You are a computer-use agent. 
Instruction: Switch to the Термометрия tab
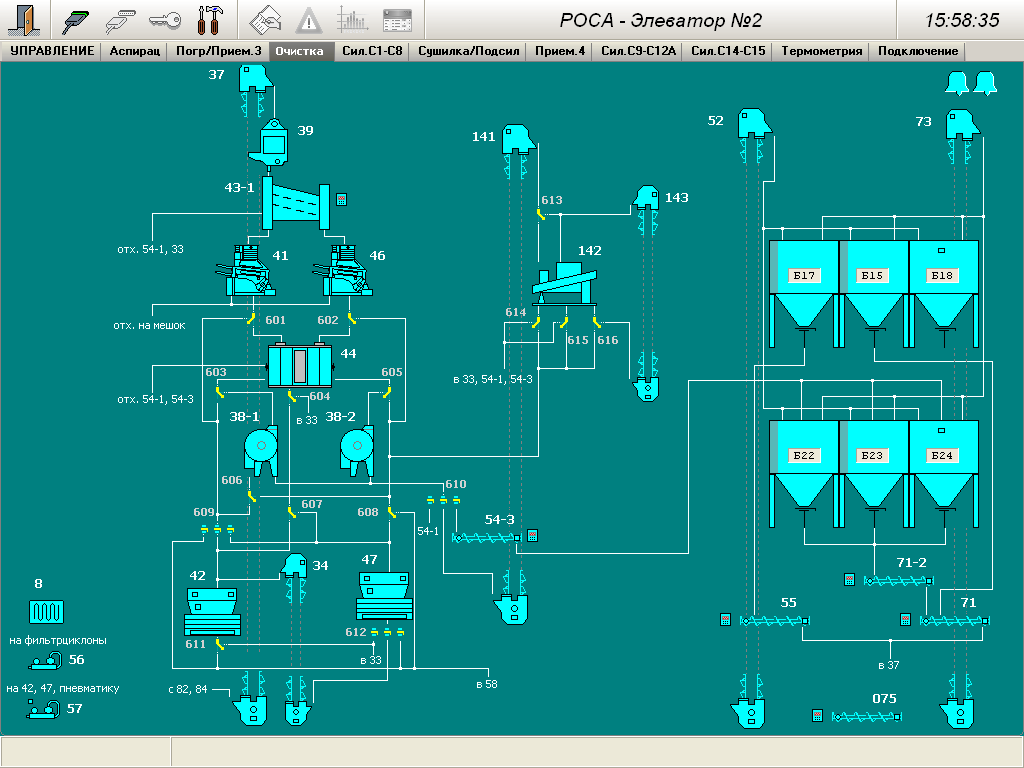(823, 51)
